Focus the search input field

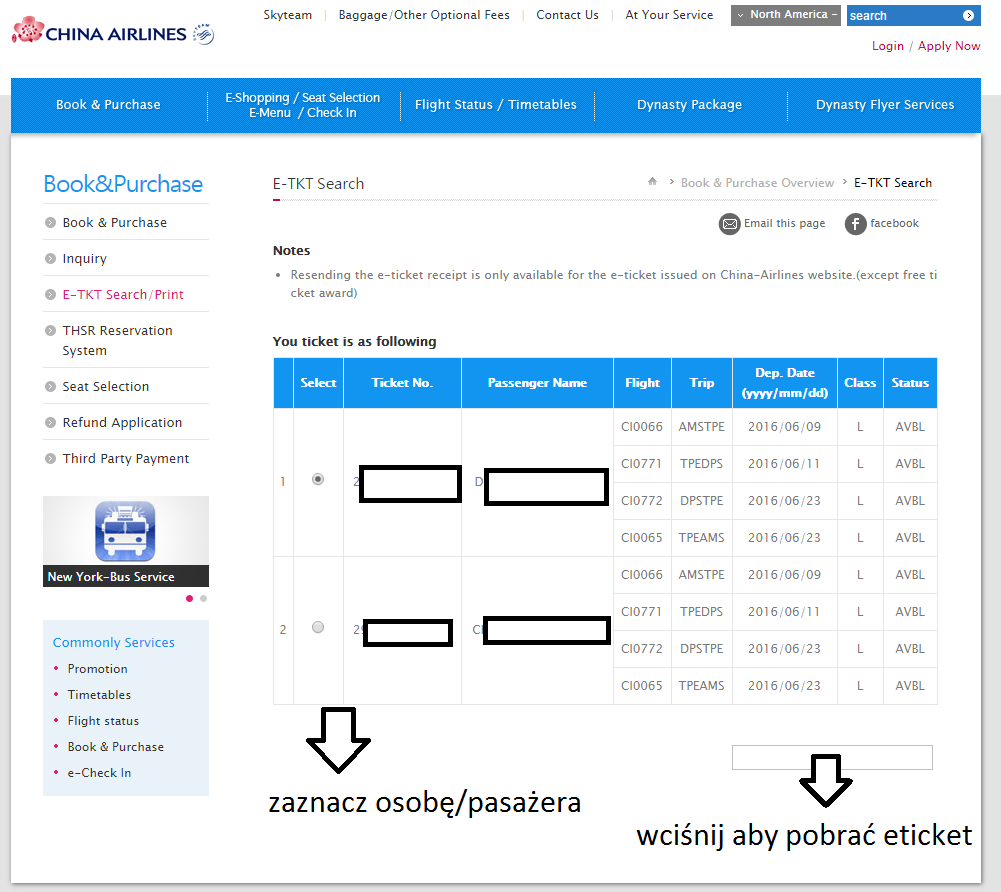click(x=904, y=15)
